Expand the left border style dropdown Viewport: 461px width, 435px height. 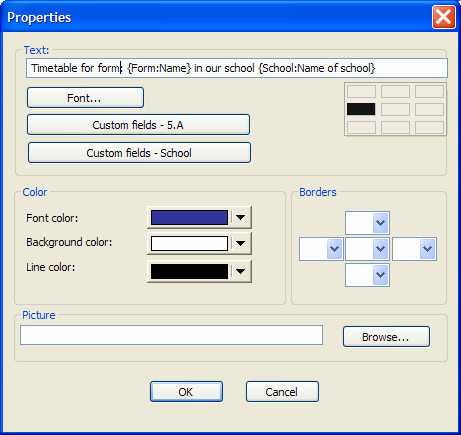point(334,249)
